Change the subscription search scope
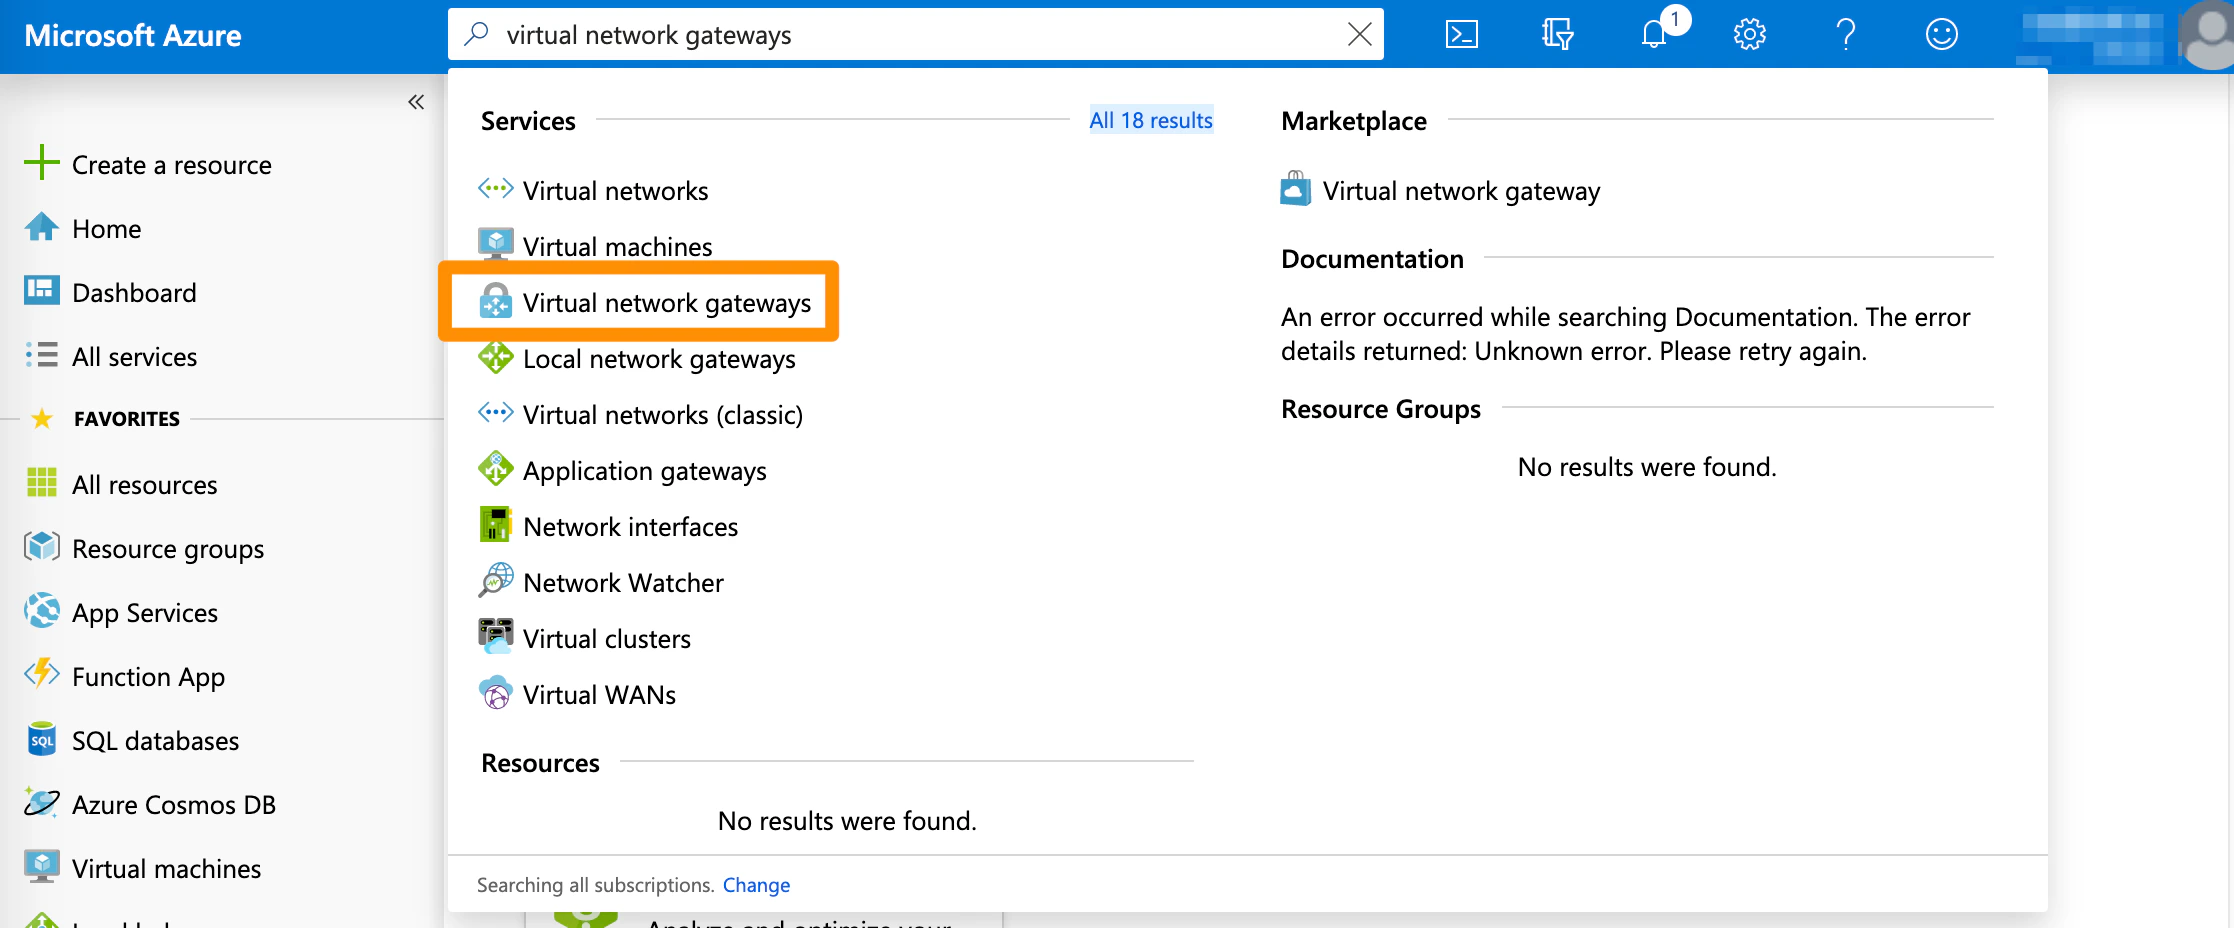2234x928 pixels. (x=757, y=884)
